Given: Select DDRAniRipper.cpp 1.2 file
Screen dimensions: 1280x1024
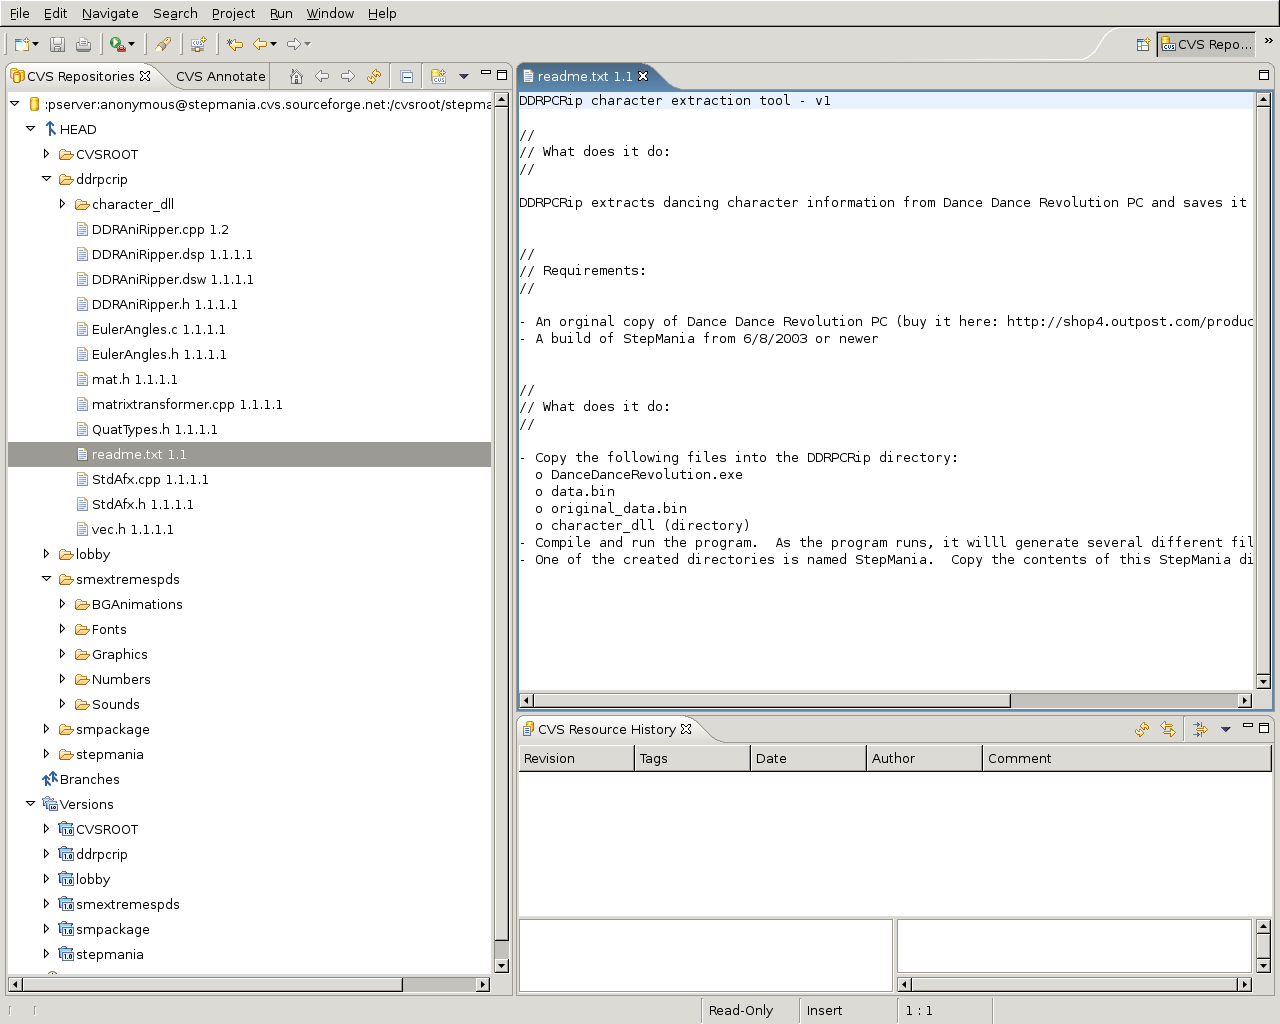Looking at the screenshot, I should pos(160,229).
